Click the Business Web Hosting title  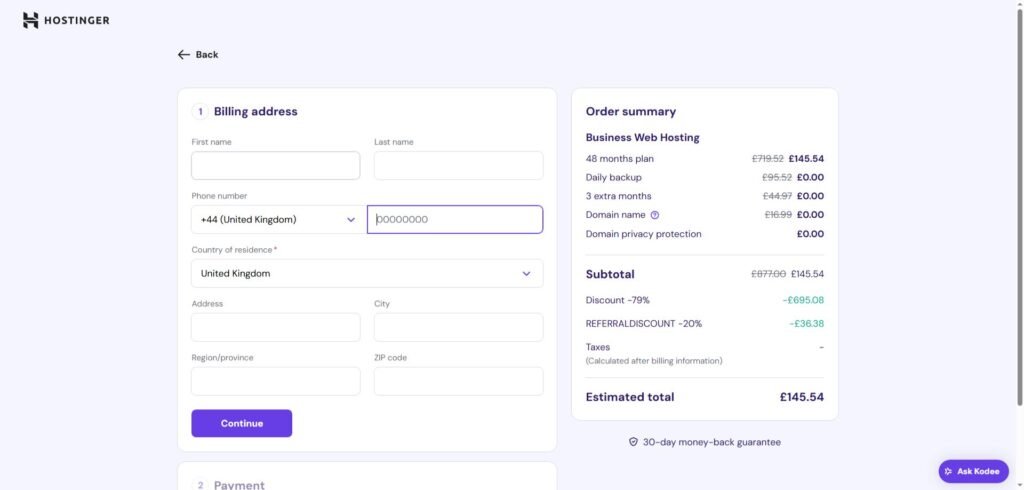point(643,138)
